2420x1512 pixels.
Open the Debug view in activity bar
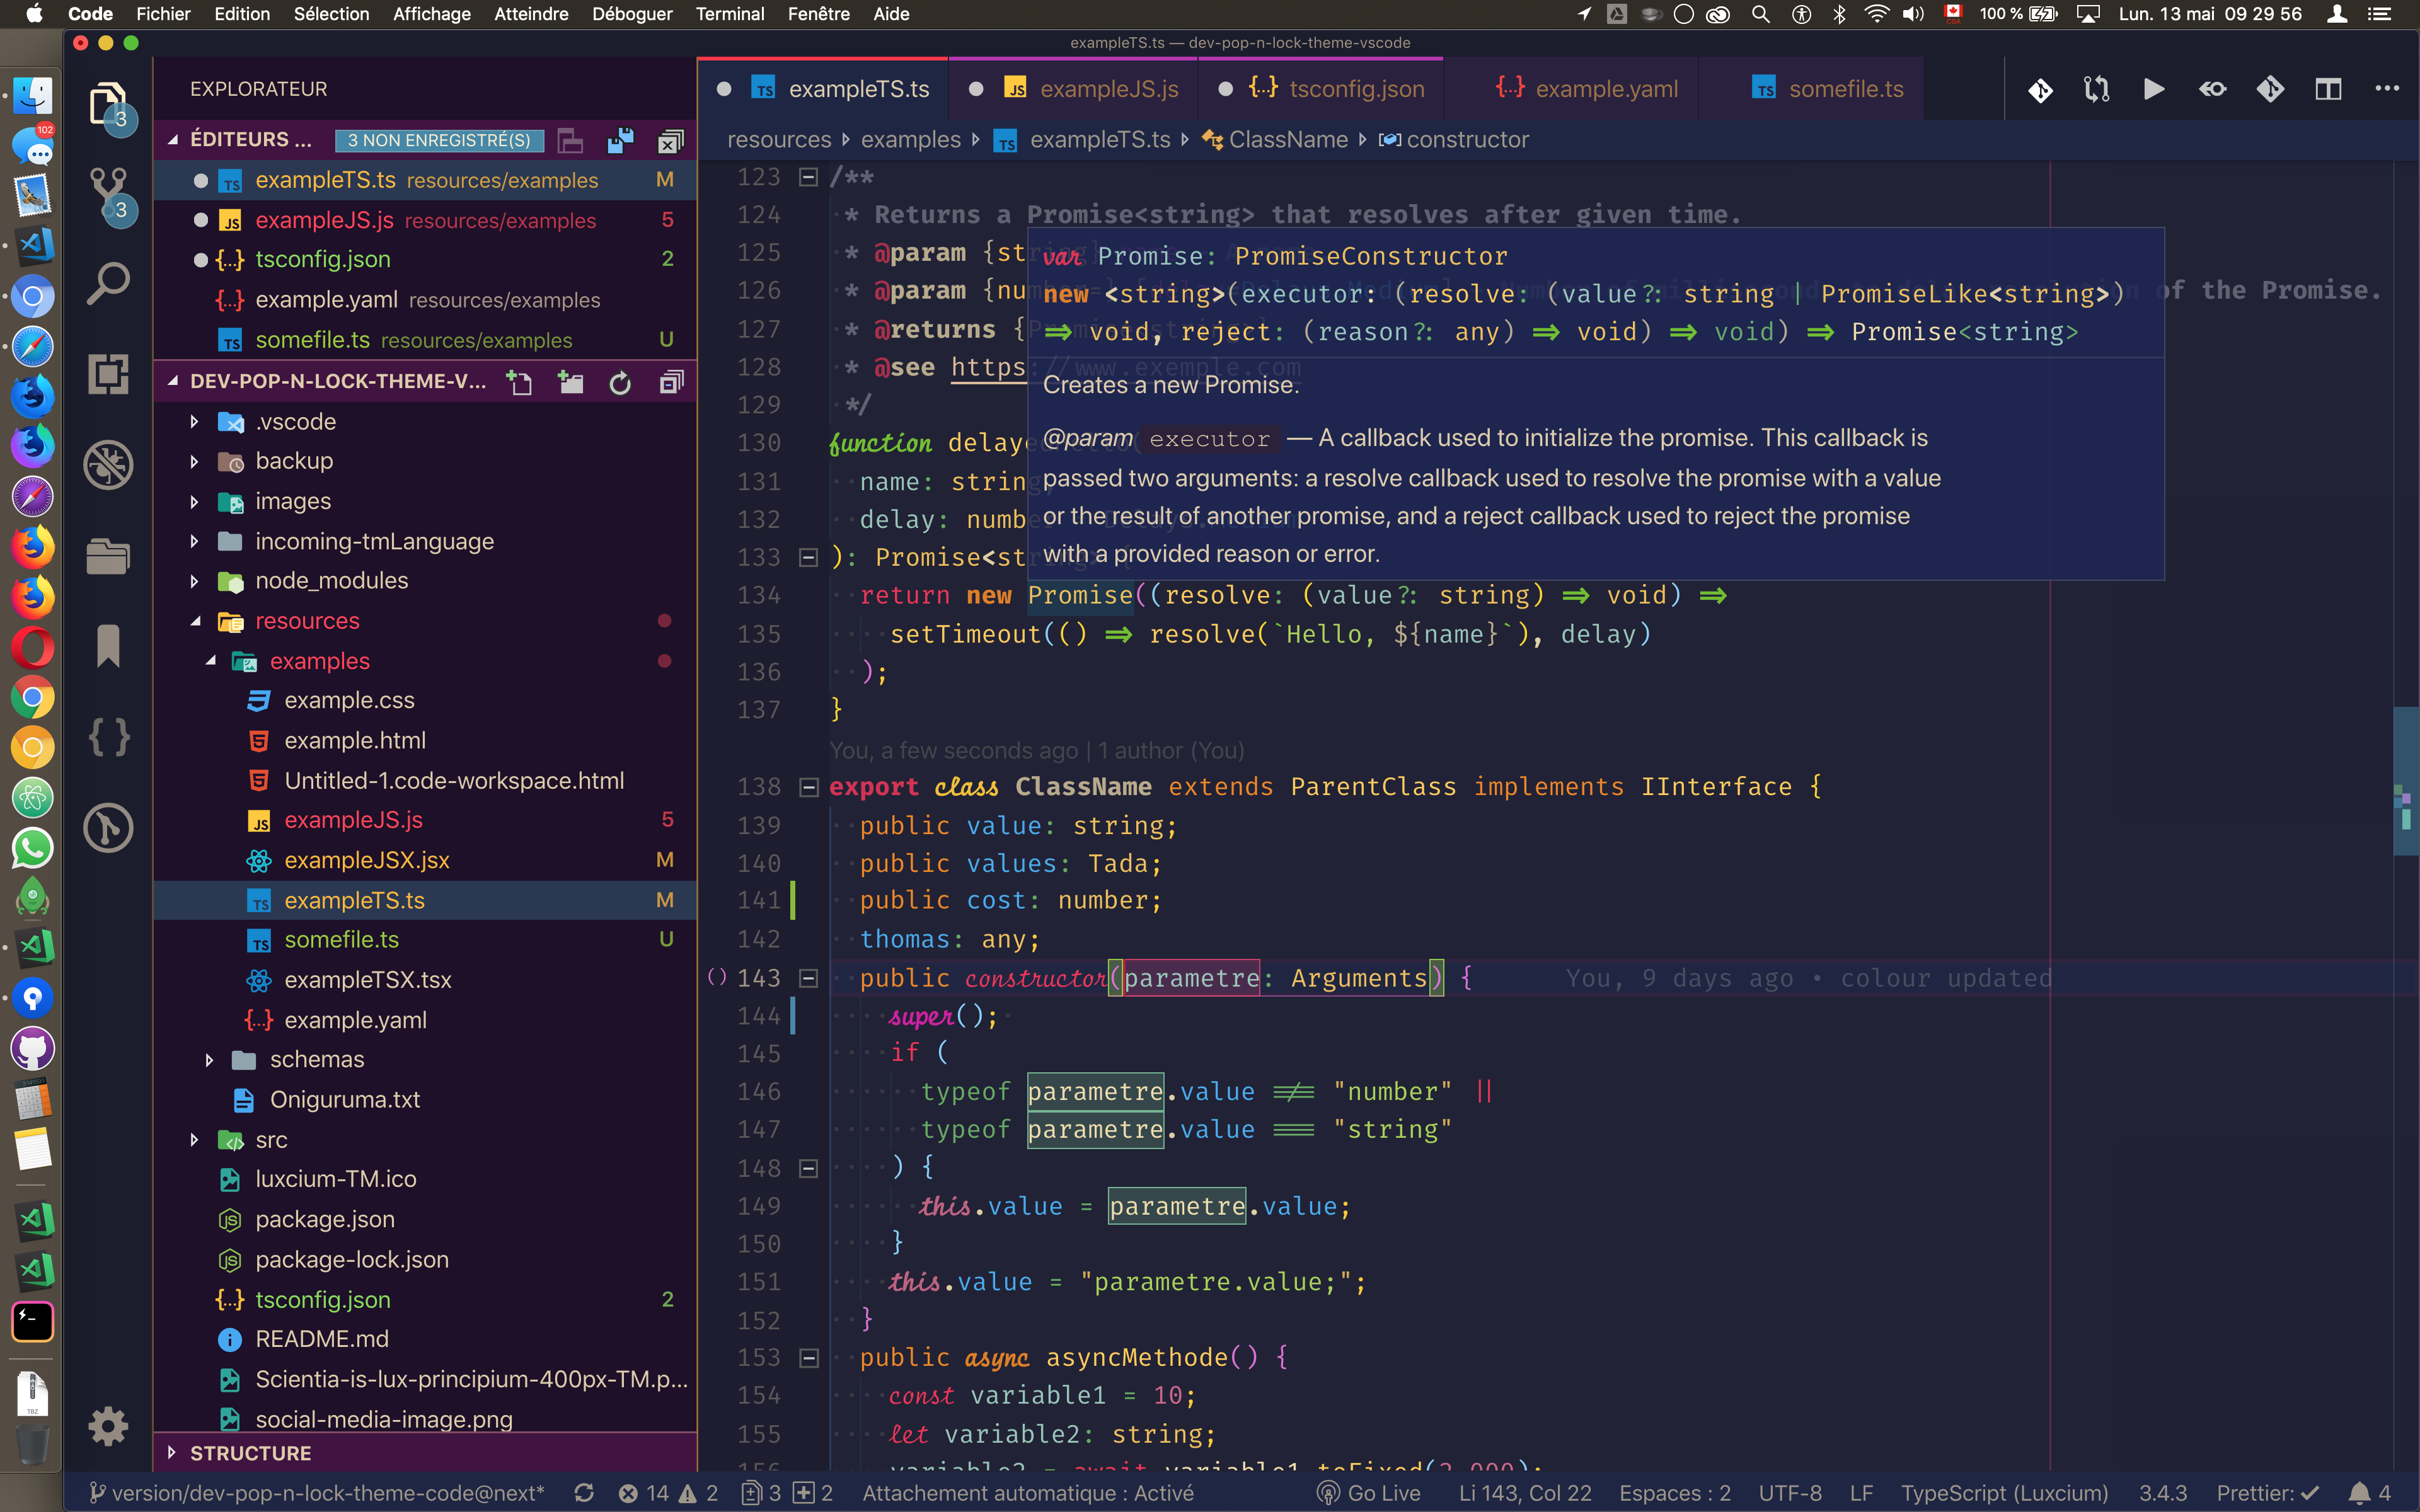click(108, 465)
